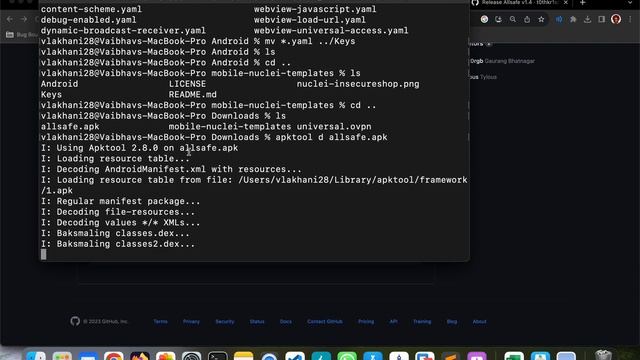The height and width of the screenshot is (360, 640).
Task: Close the Release Allsafe v1.4 tab
Action: [566, 3]
